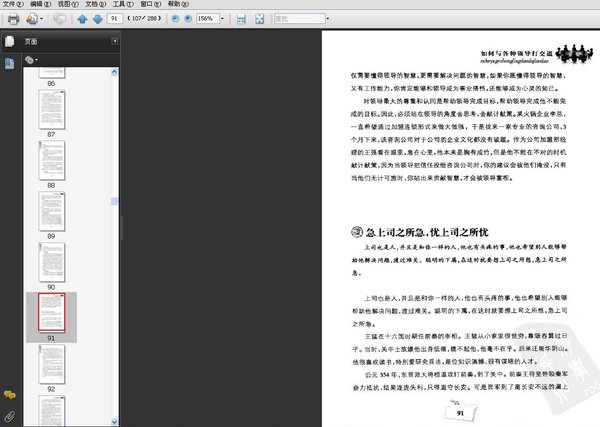Go to previous page with up arrow
This screenshot has width=600, height=427.
coord(82,19)
